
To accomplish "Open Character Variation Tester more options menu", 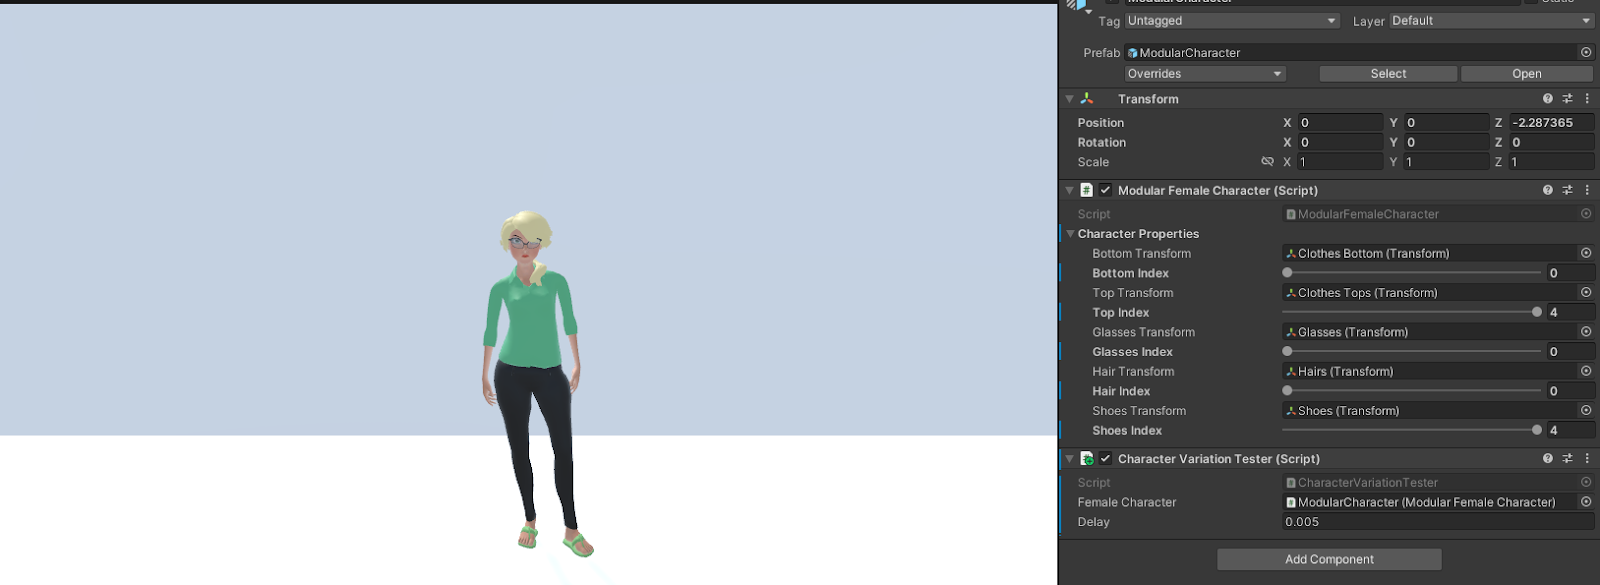I will tap(1587, 458).
